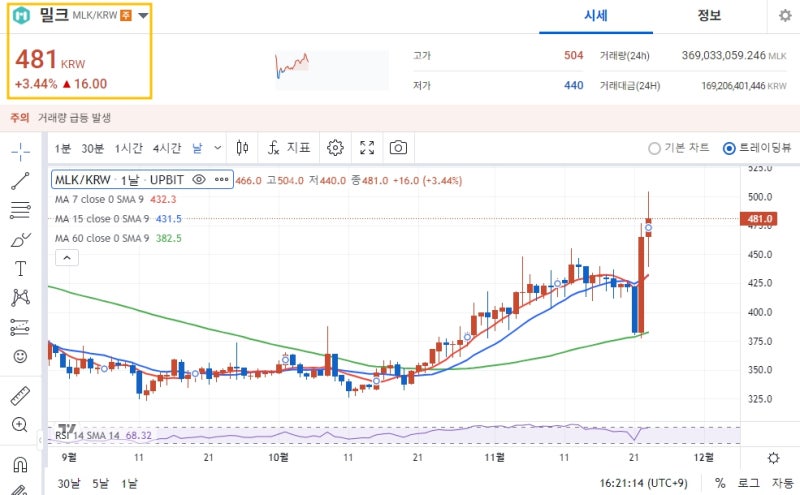
Task: Set interval to 30분
Action: [x=92, y=148]
